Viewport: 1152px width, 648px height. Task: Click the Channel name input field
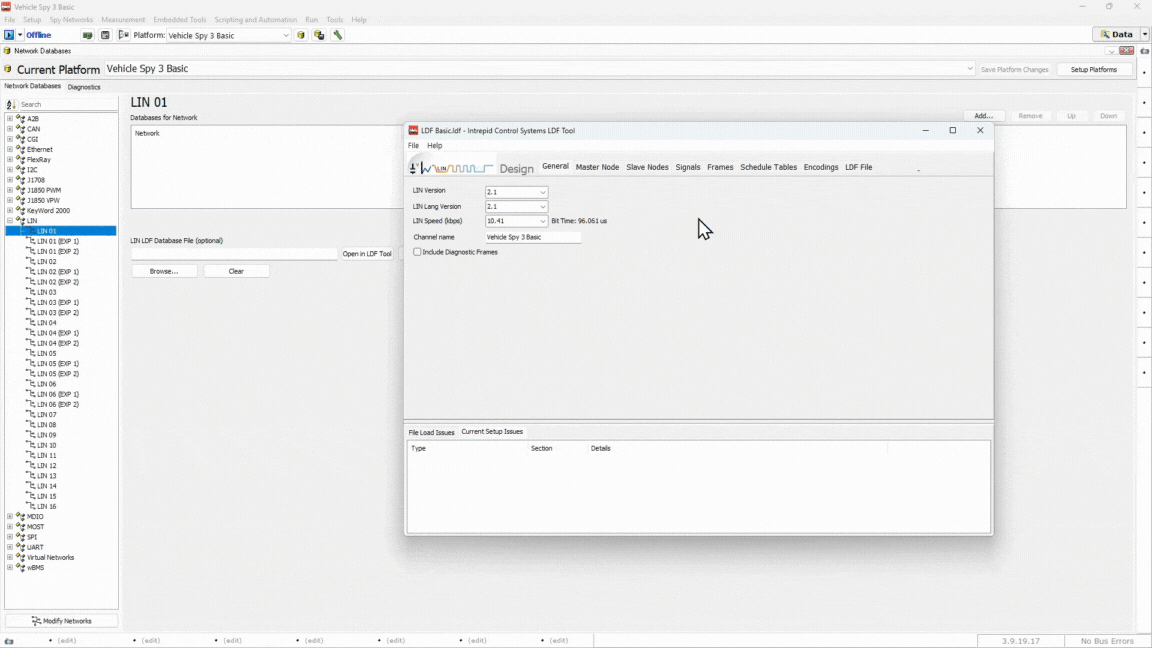click(x=532, y=237)
